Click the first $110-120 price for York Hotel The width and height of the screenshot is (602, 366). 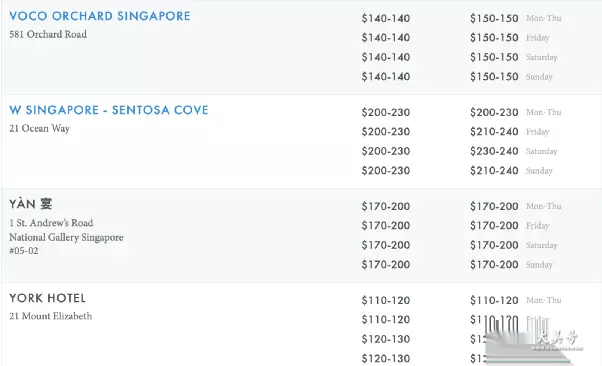point(386,300)
